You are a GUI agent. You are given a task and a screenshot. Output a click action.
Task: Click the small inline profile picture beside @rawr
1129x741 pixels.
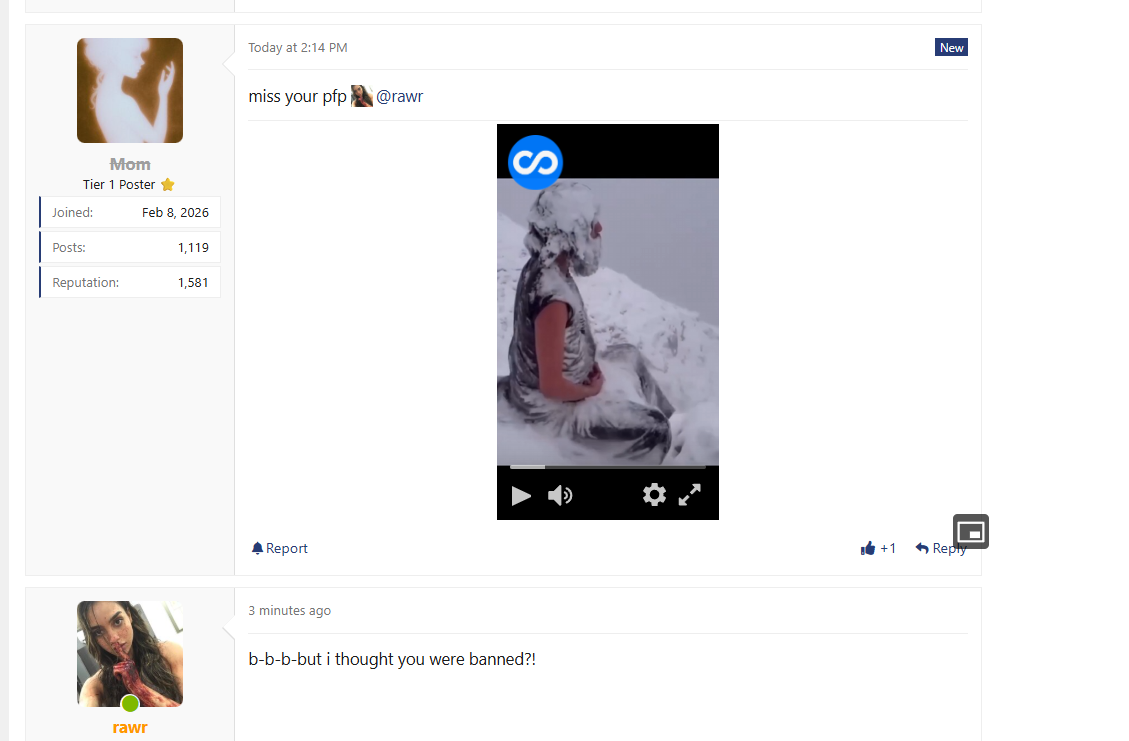click(362, 96)
